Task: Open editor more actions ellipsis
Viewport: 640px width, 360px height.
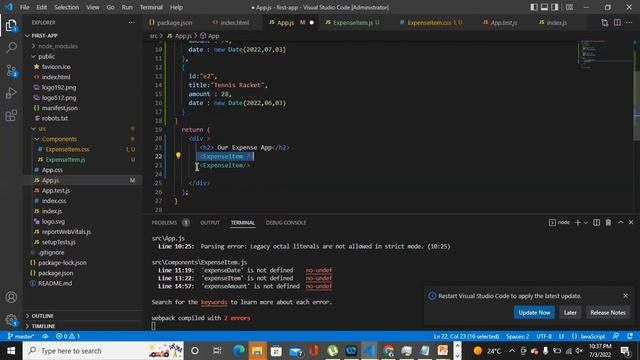Action: [x=629, y=23]
